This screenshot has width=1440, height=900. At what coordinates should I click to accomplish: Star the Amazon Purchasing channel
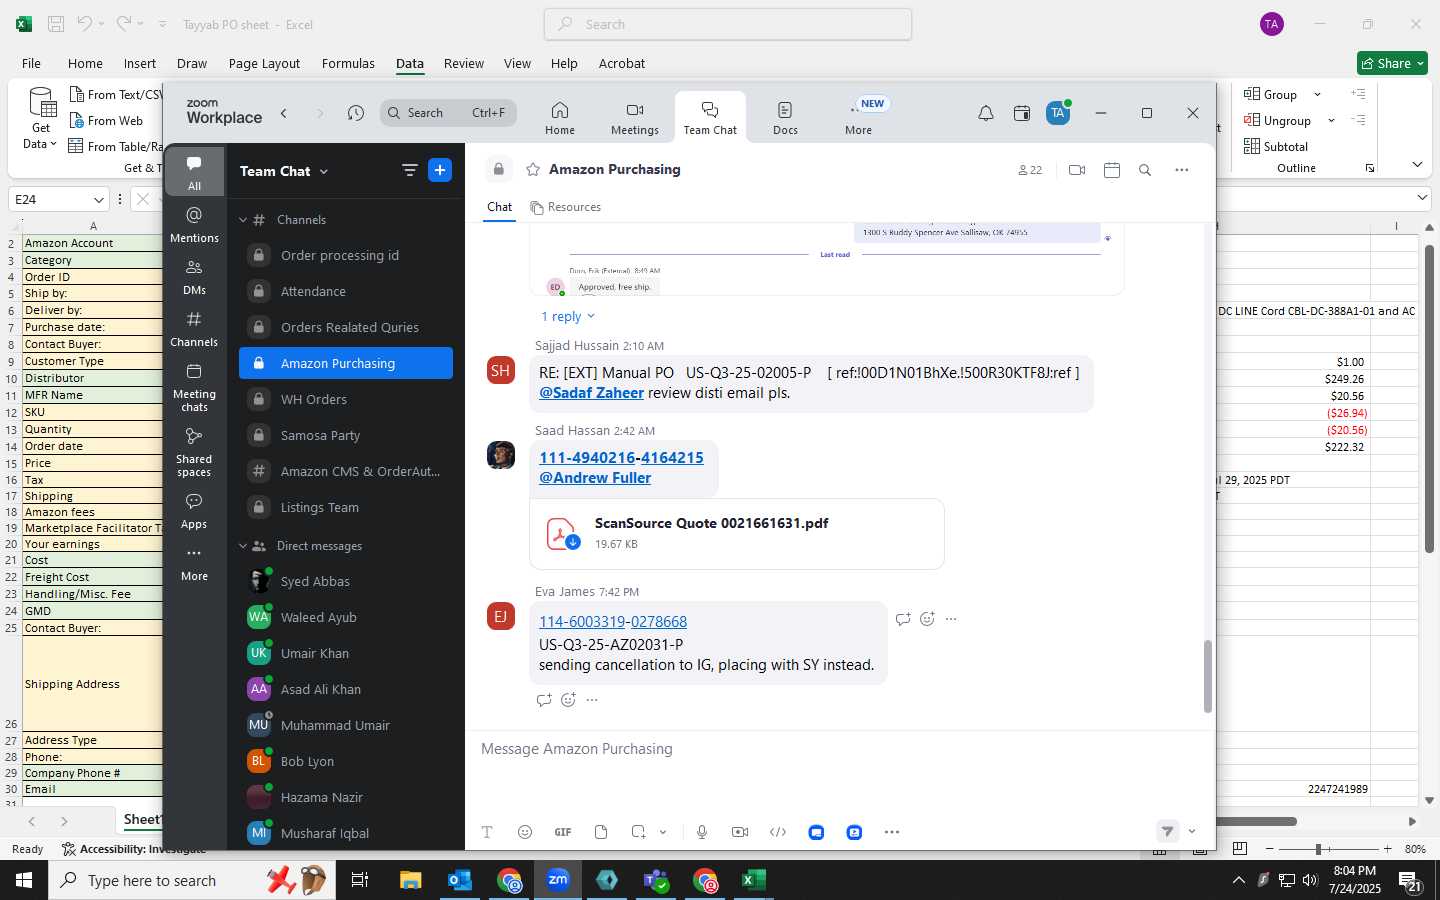point(533,169)
